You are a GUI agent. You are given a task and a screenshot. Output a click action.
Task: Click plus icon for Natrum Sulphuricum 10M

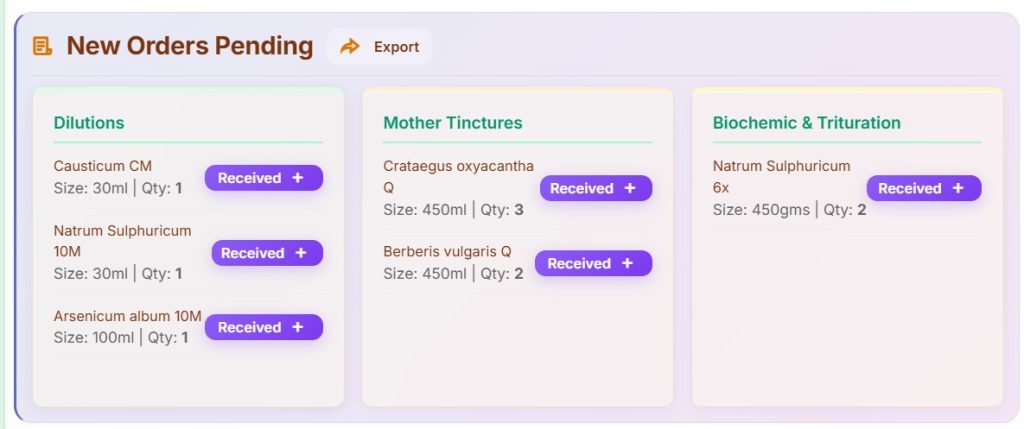301,253
